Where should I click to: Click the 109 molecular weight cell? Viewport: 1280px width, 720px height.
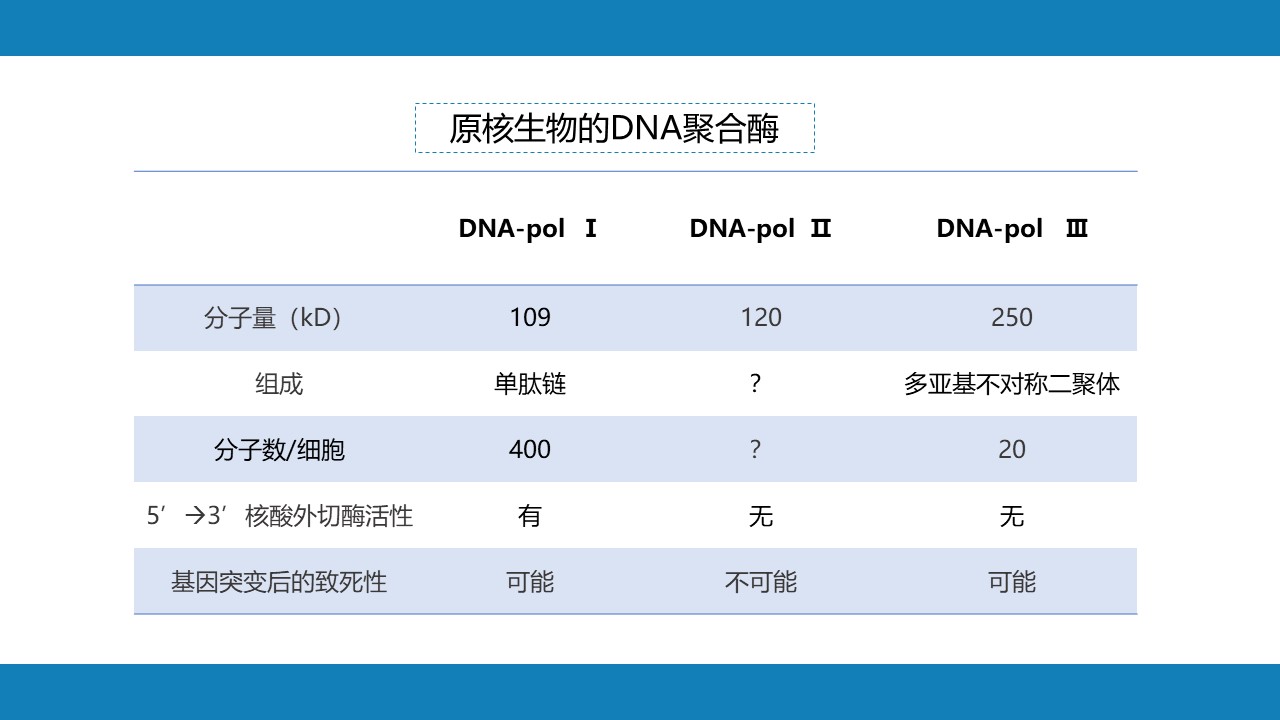pos(530,318)
